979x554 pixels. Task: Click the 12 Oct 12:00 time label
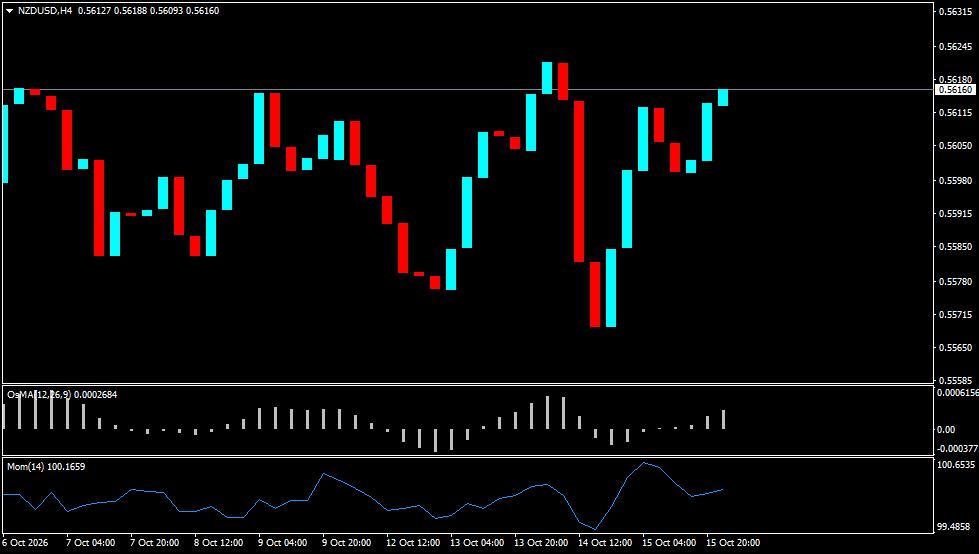(413, 543)
